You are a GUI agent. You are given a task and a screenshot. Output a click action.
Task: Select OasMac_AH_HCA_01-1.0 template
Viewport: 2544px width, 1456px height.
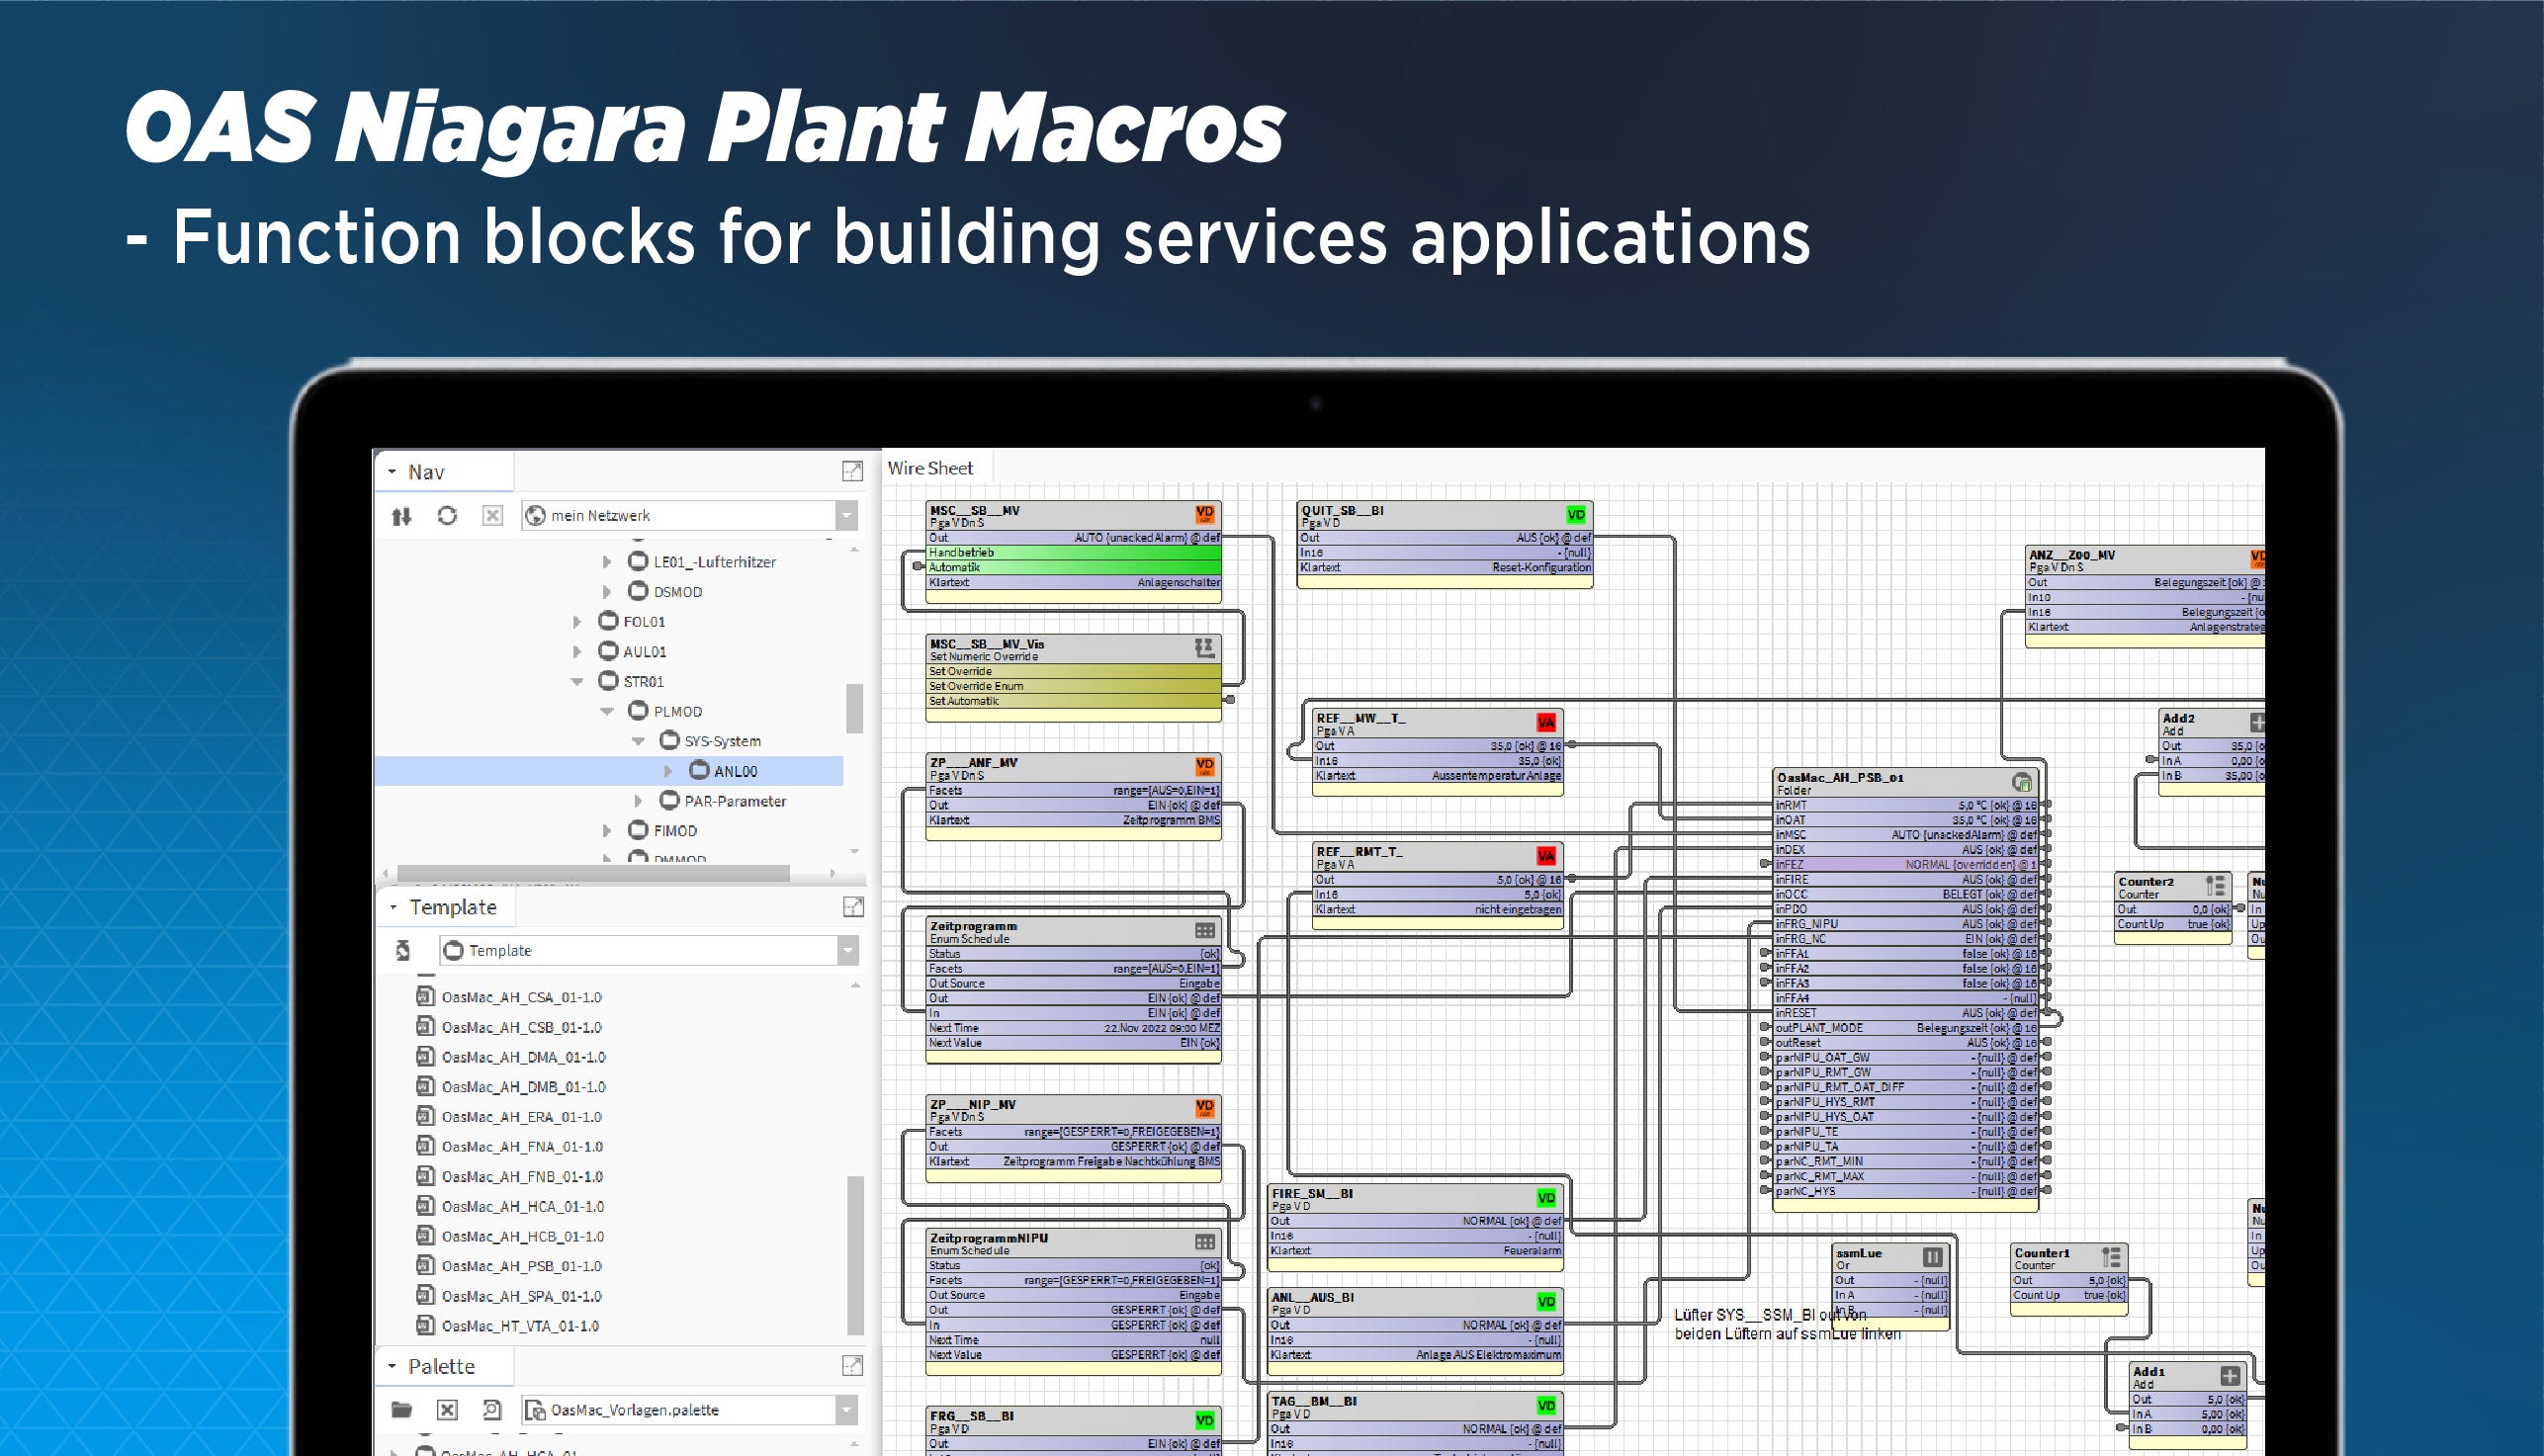[523, 1207]
